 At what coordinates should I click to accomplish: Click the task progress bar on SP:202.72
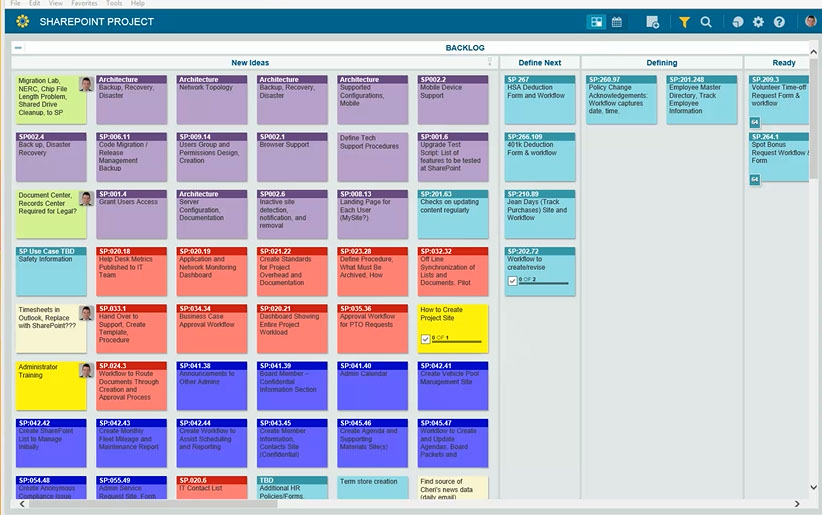click(x=548, y=282)
